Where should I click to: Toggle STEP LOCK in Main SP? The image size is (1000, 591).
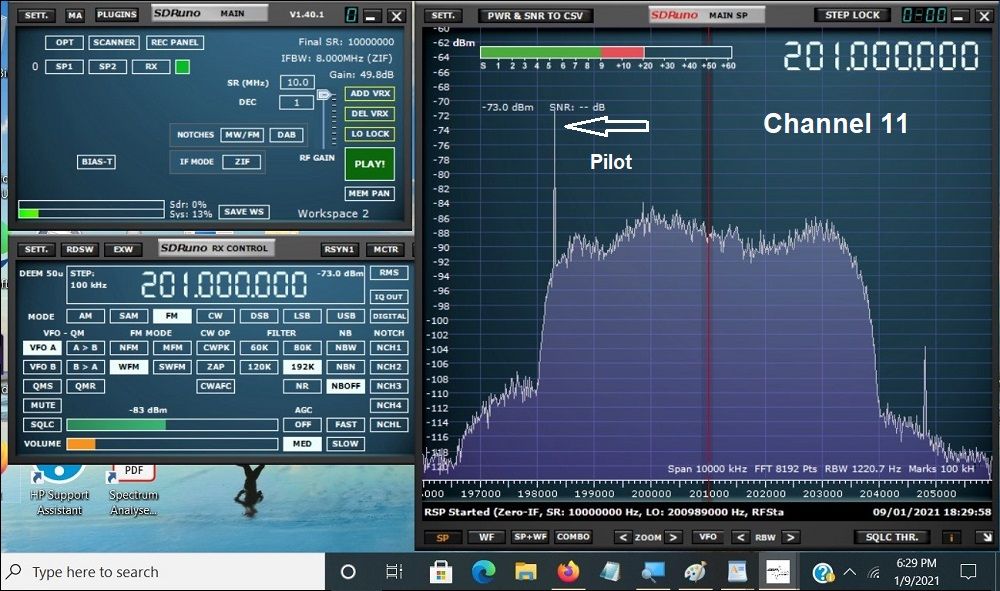click(852, 15)
